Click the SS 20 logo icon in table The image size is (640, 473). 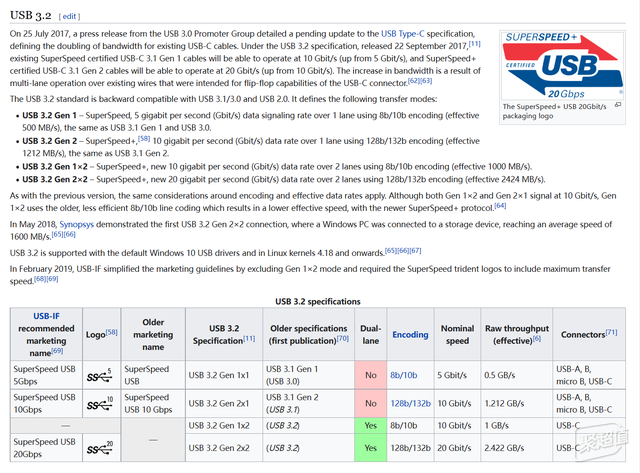click(100, 448)
